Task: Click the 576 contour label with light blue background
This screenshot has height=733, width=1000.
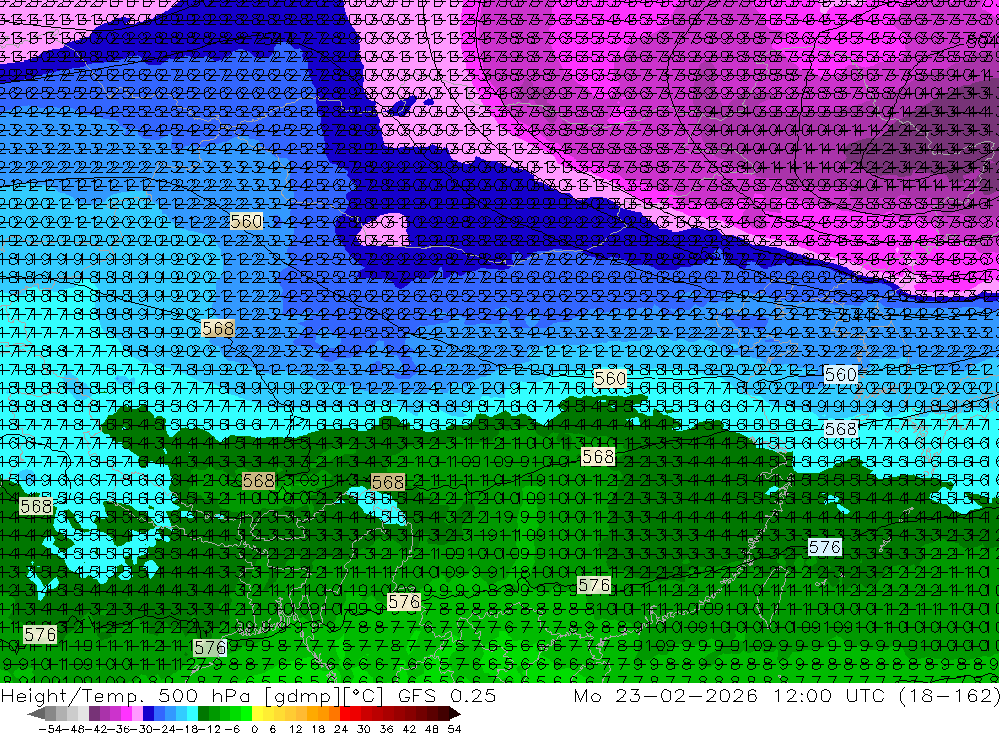Action: pos(825,547)
